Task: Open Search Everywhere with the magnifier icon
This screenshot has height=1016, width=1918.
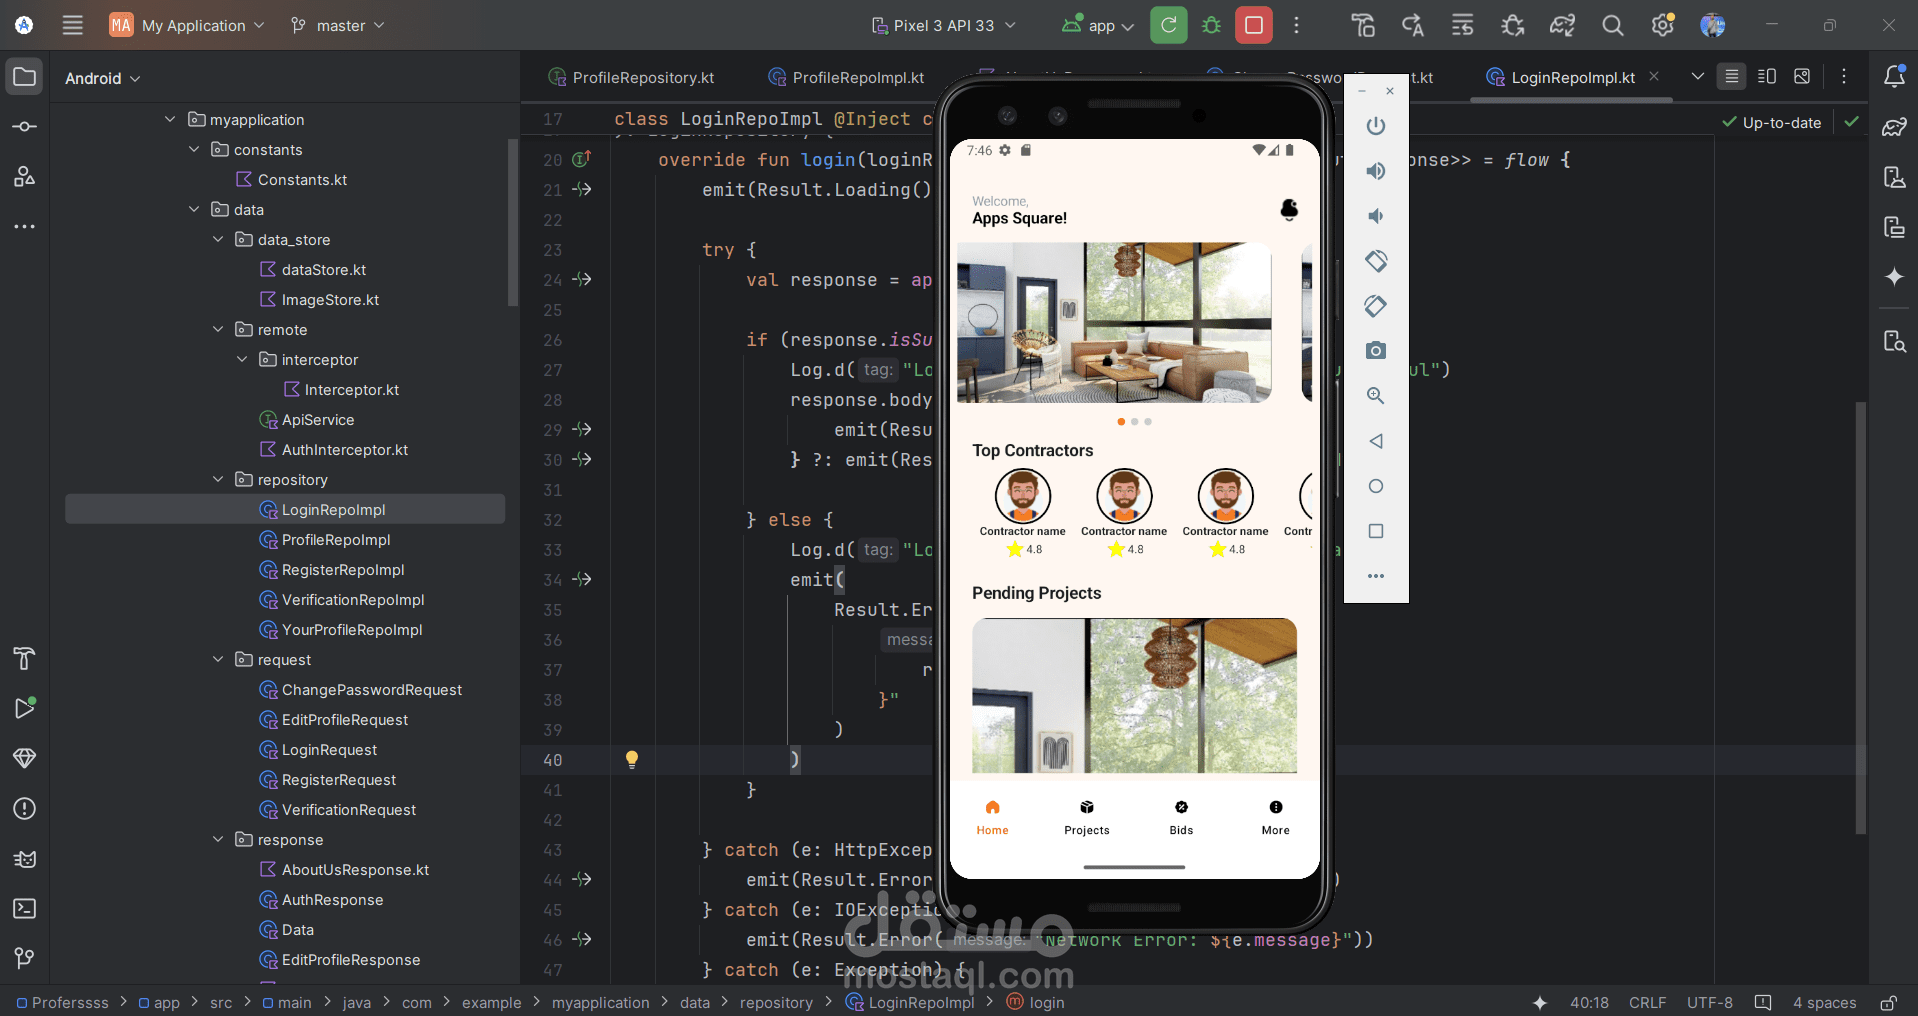Action: coord(1612,25)
